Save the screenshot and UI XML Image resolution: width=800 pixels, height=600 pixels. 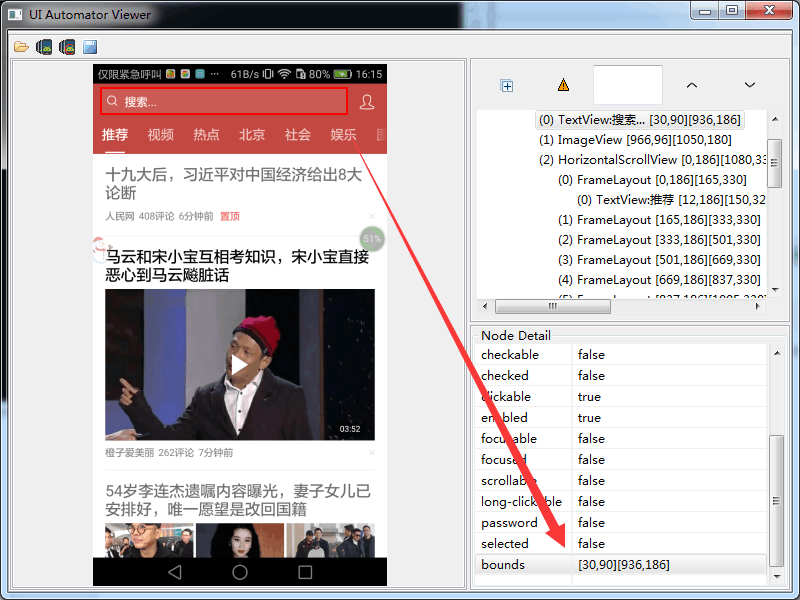pyautogui.click(x=88, y=45)
